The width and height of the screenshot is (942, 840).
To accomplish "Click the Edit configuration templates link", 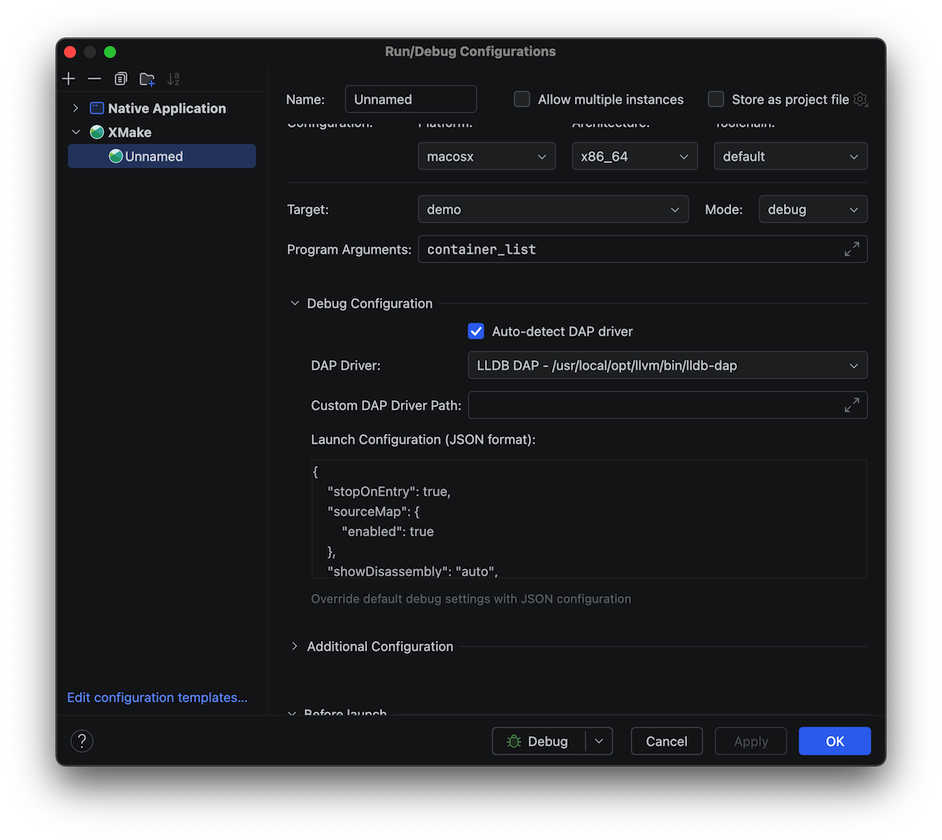I will pos(157,698).
